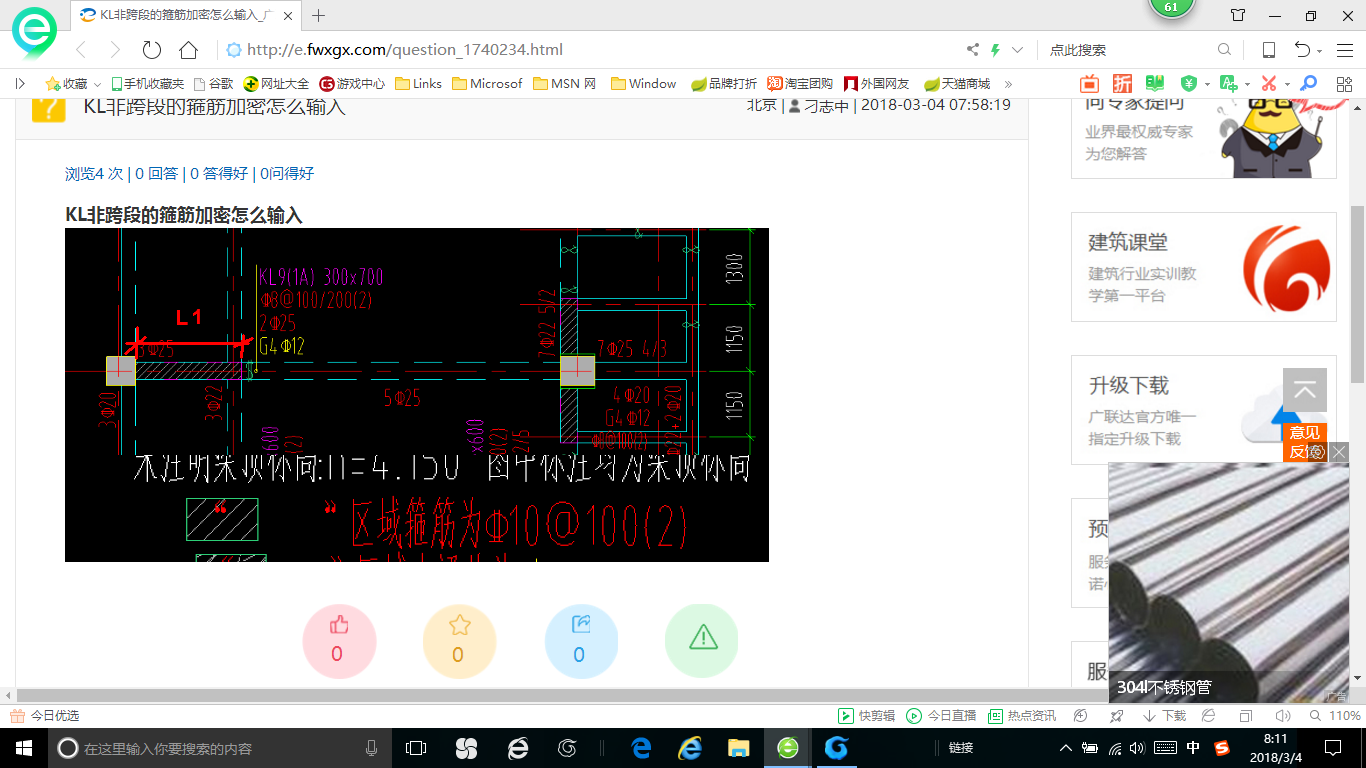Open the 谷歌 bookmark

(x=214, y=84)
